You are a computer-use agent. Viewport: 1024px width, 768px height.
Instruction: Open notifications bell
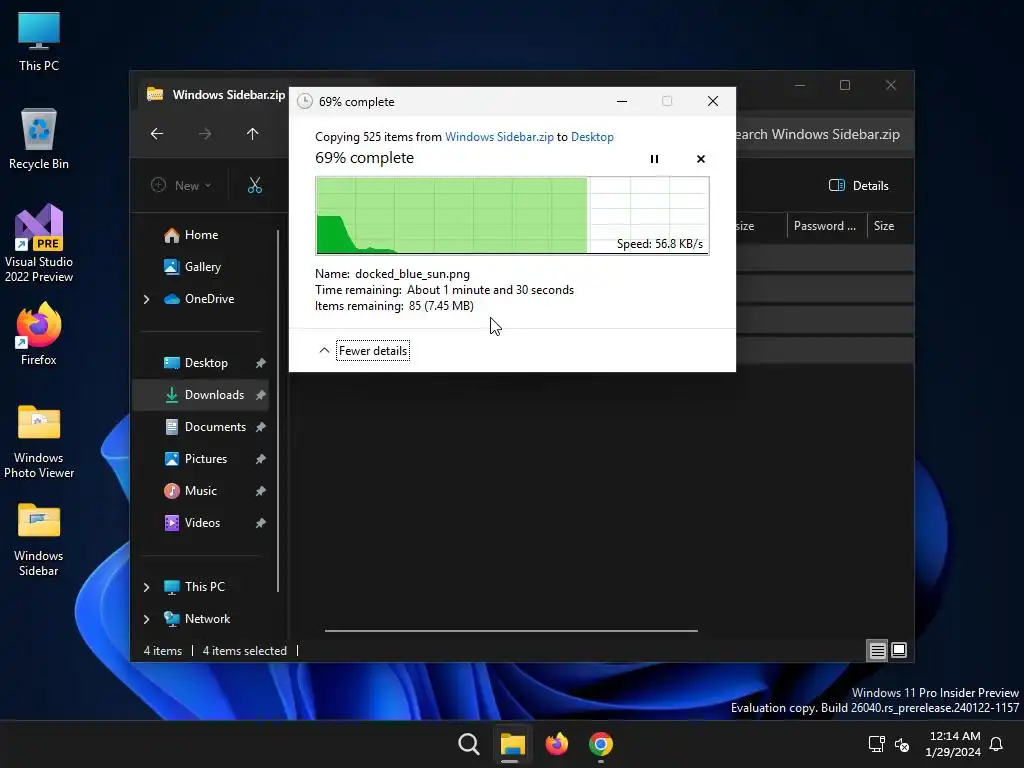point(996,744)
